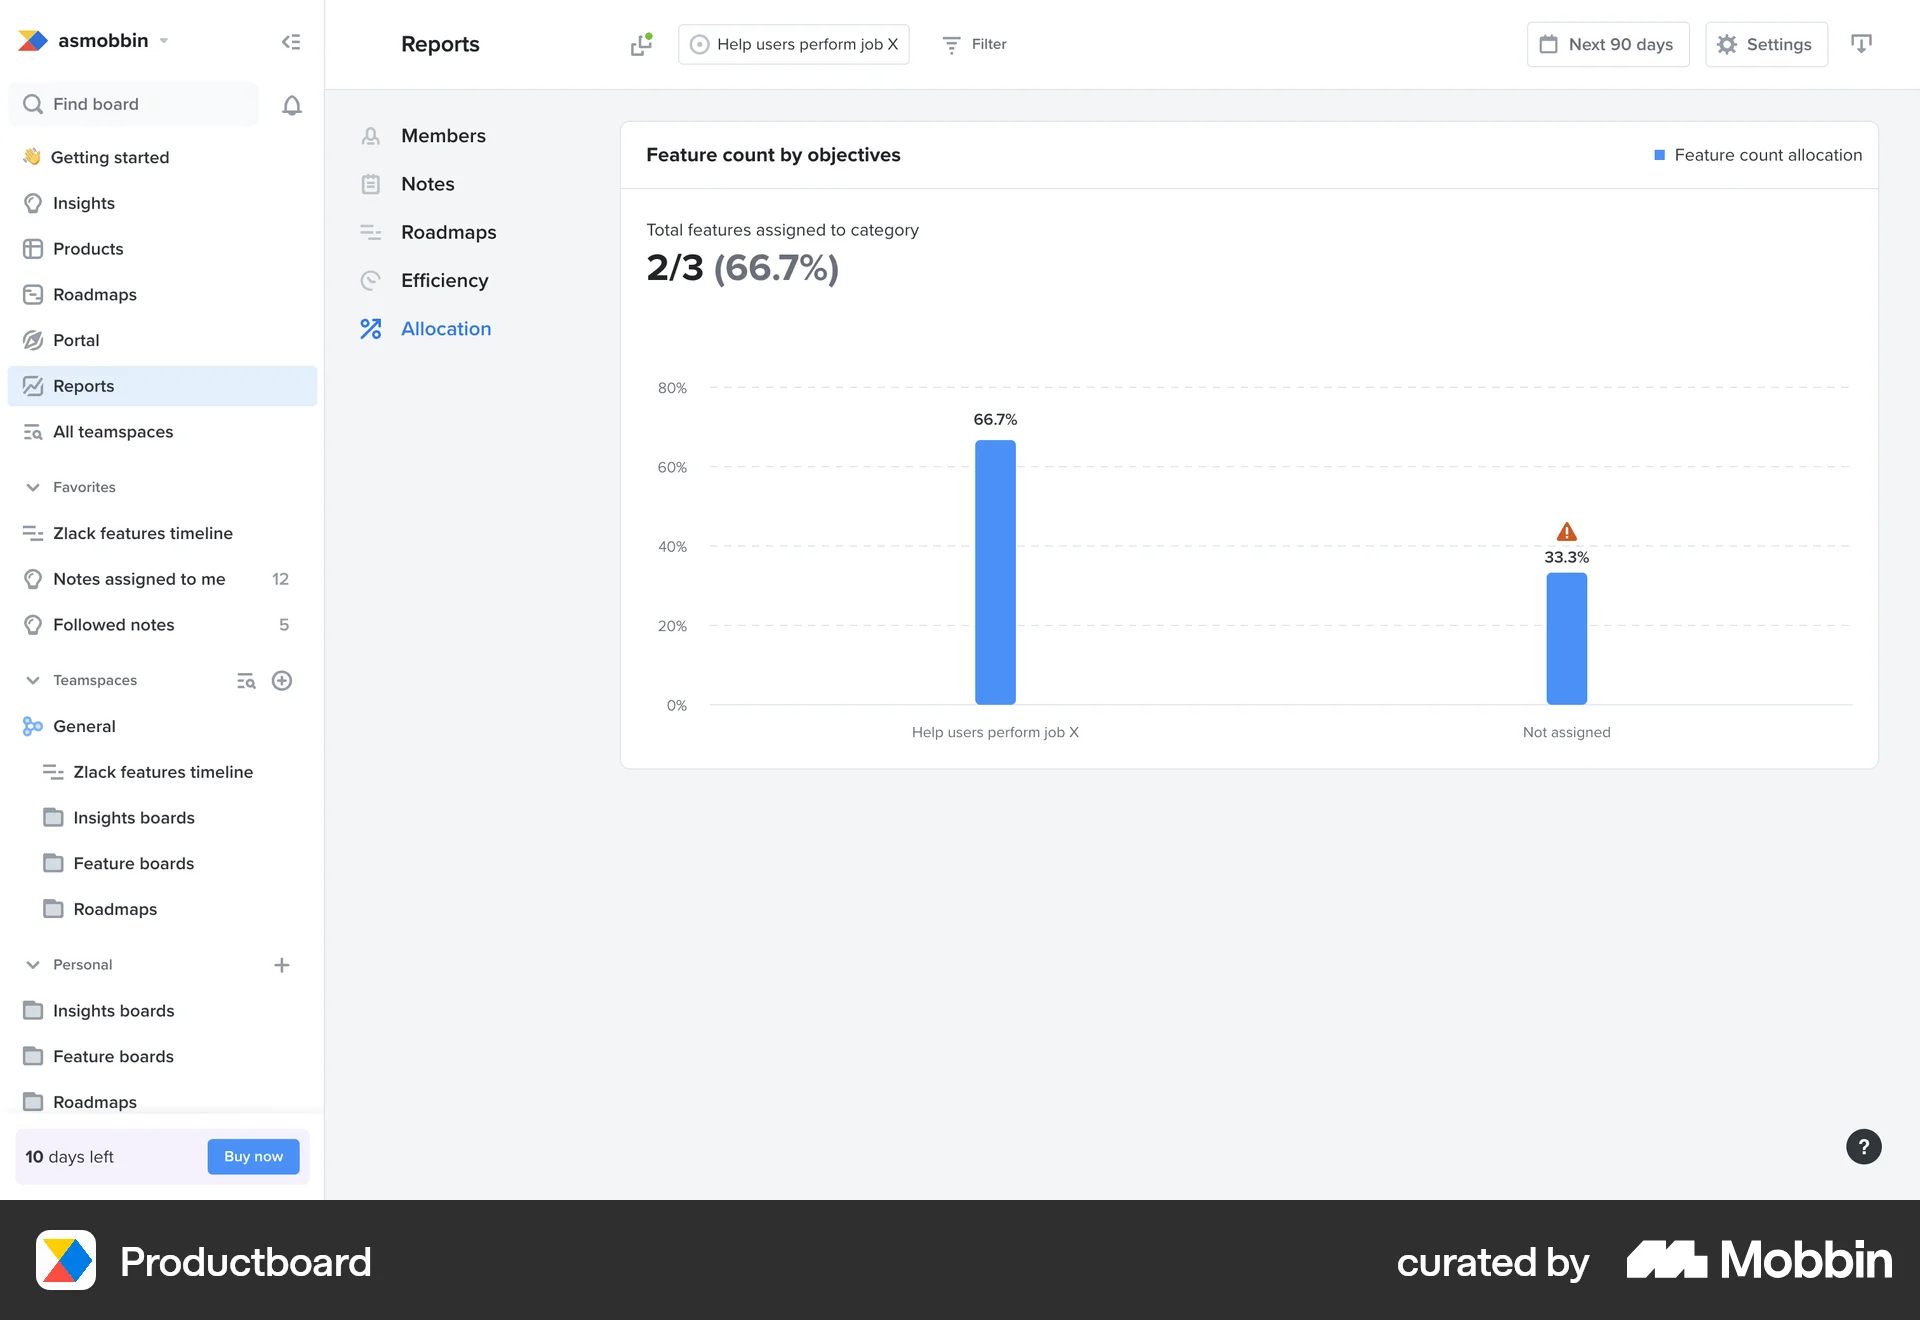Open the Members report section
The image size is (1920, 1320).
coord(443,135)
